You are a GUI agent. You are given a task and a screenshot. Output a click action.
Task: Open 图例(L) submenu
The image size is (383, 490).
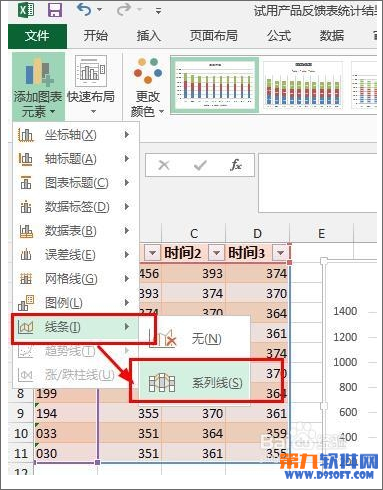click(x=75, y=303)
